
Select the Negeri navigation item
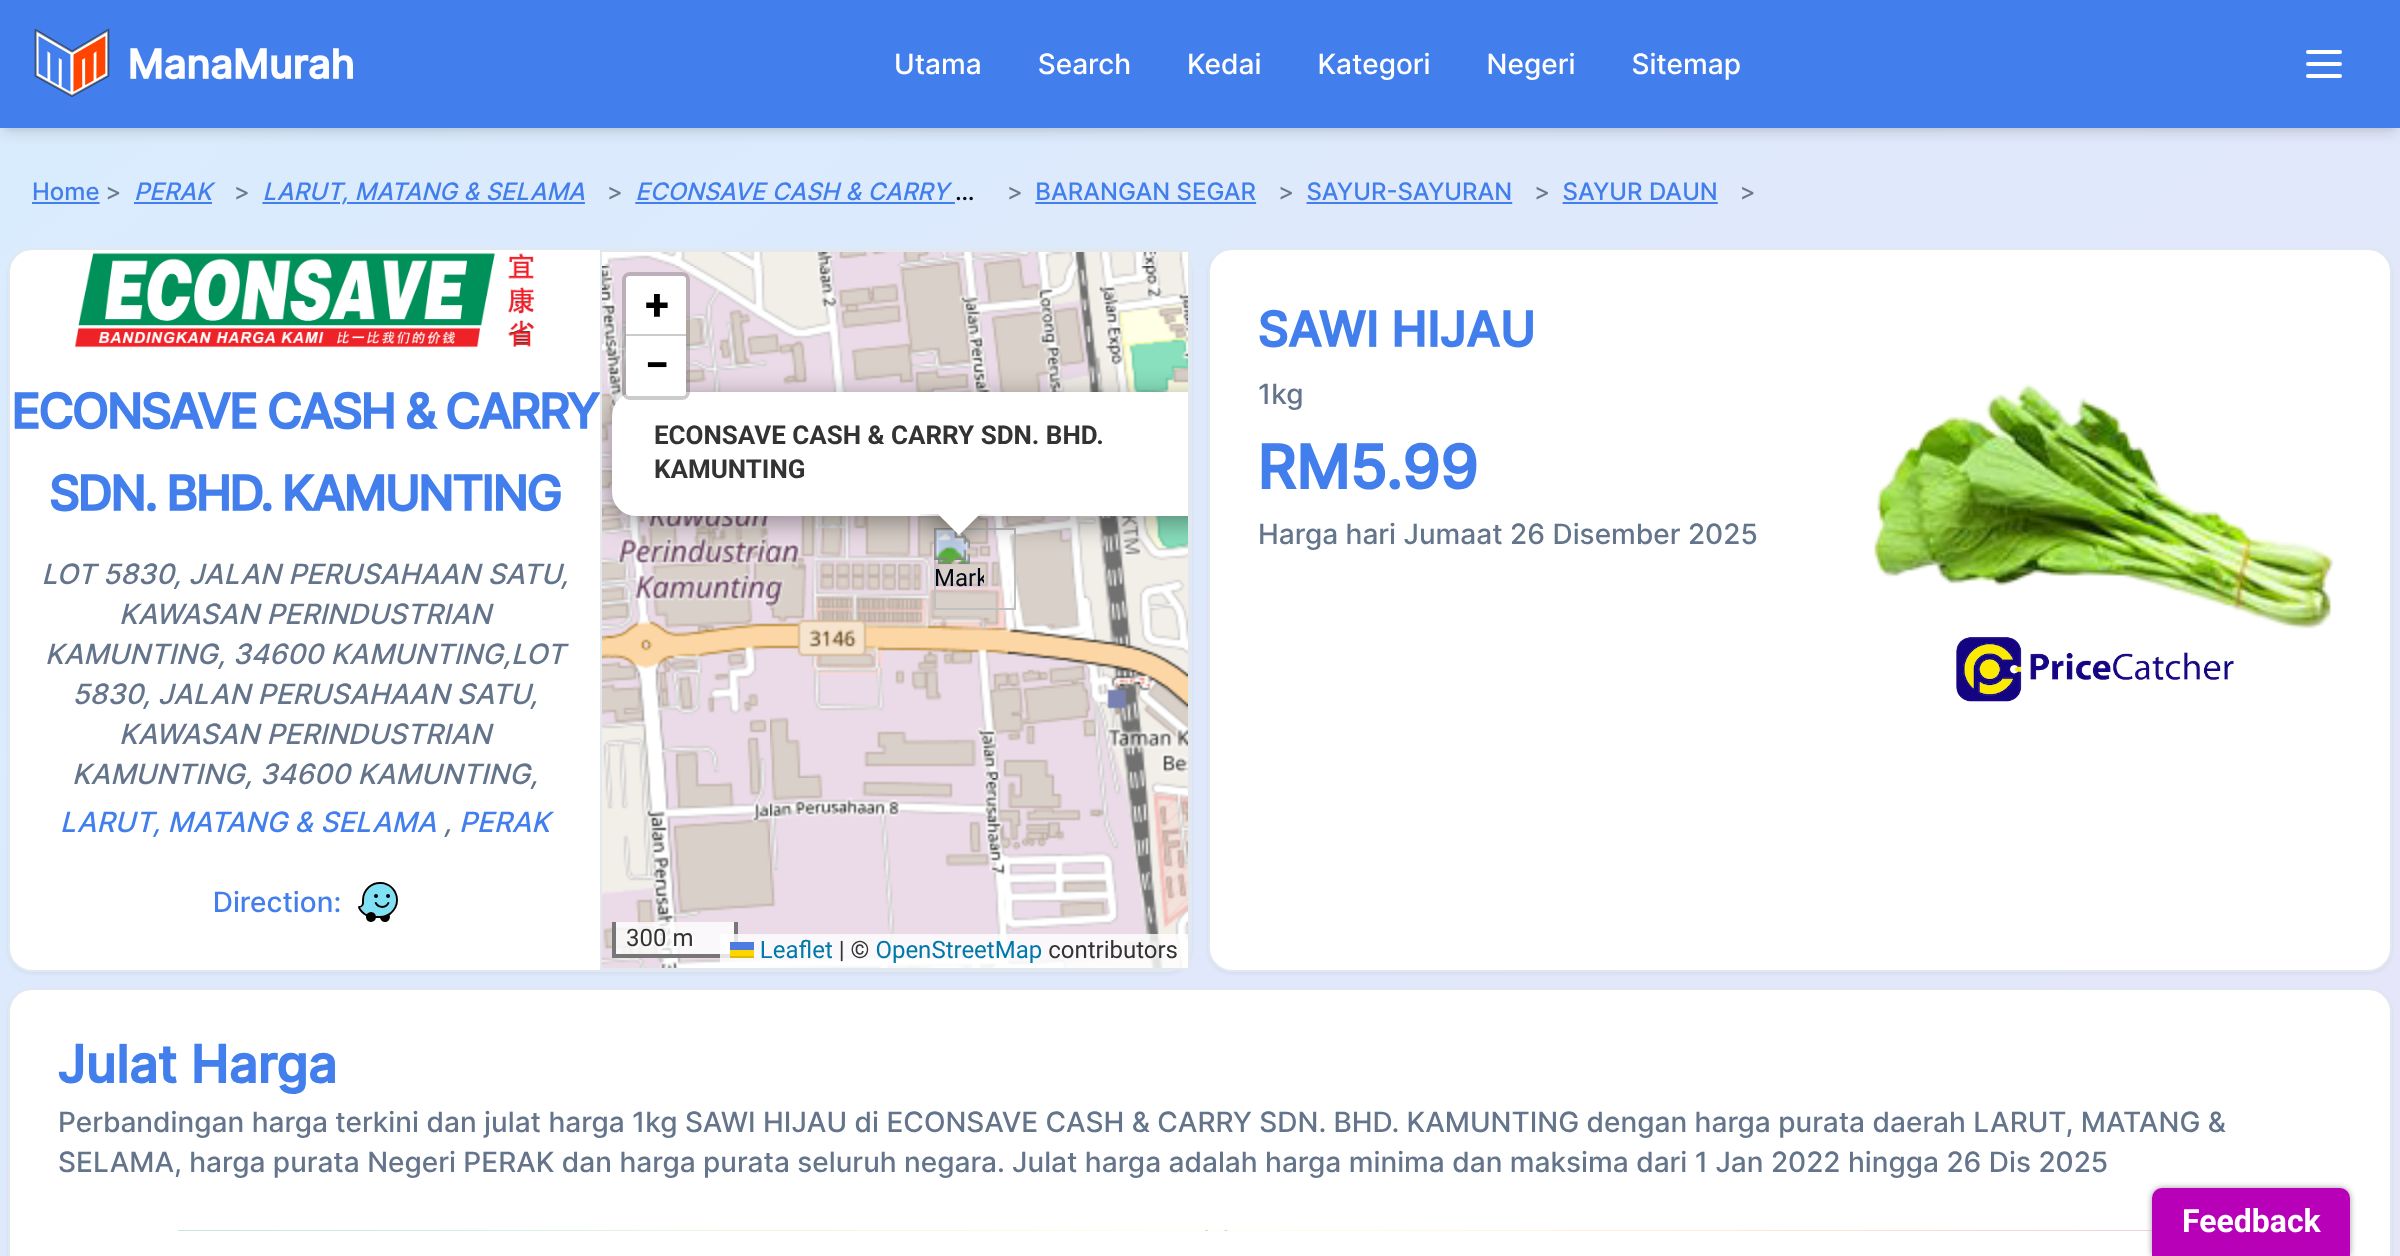coord(1530,64)
